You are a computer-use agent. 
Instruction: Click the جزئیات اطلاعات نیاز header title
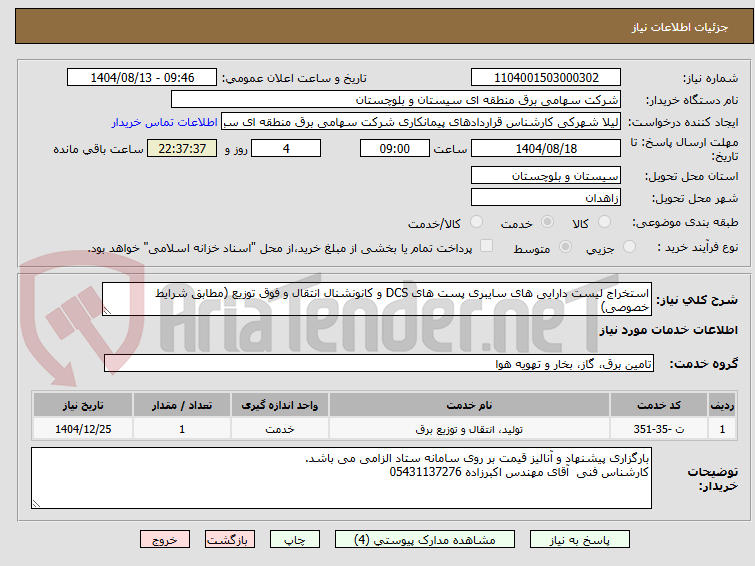pos(679,27)
